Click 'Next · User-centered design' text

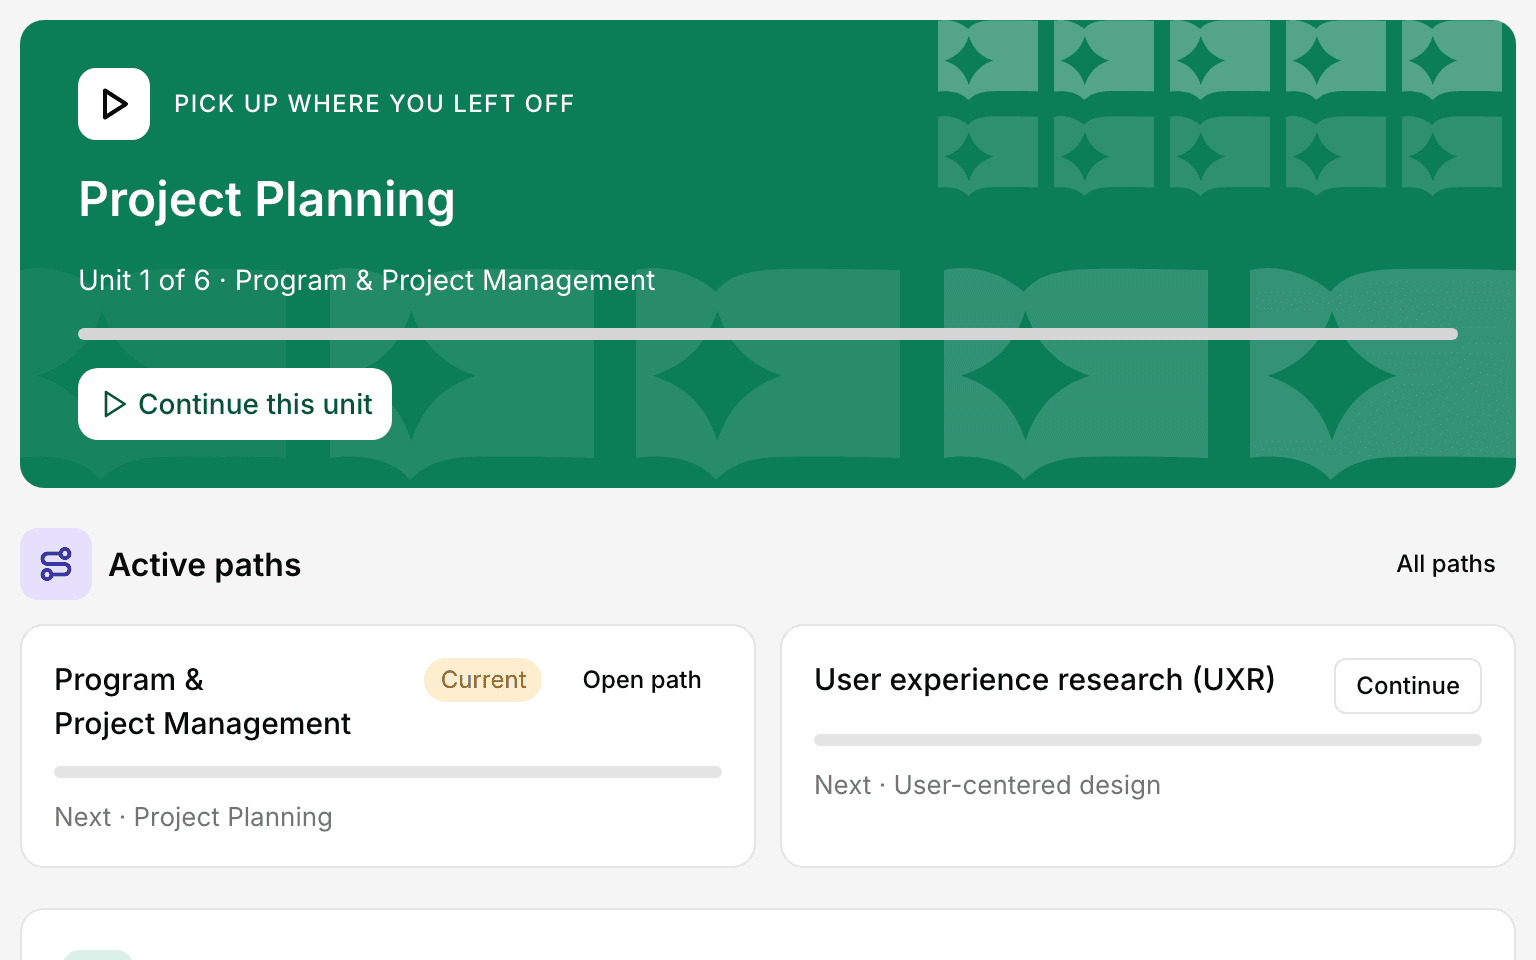click(x=987, y=785)
